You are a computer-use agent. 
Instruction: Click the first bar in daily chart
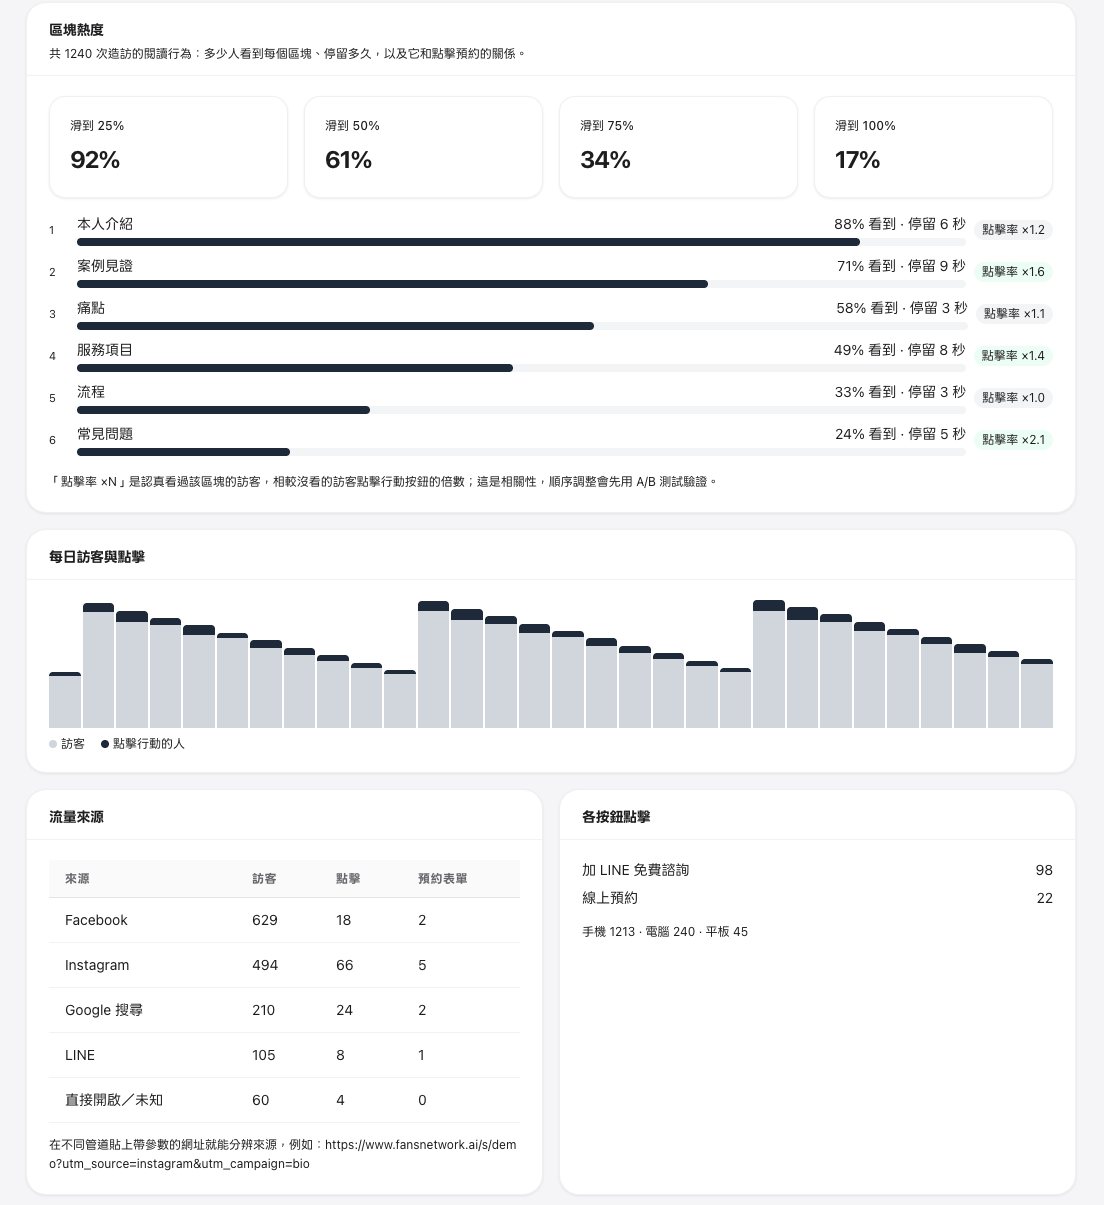(65, 700)
